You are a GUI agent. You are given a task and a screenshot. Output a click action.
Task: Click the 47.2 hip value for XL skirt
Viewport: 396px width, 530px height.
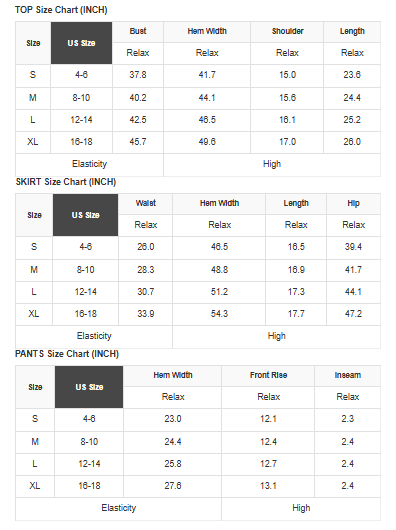tap(353, 314)
